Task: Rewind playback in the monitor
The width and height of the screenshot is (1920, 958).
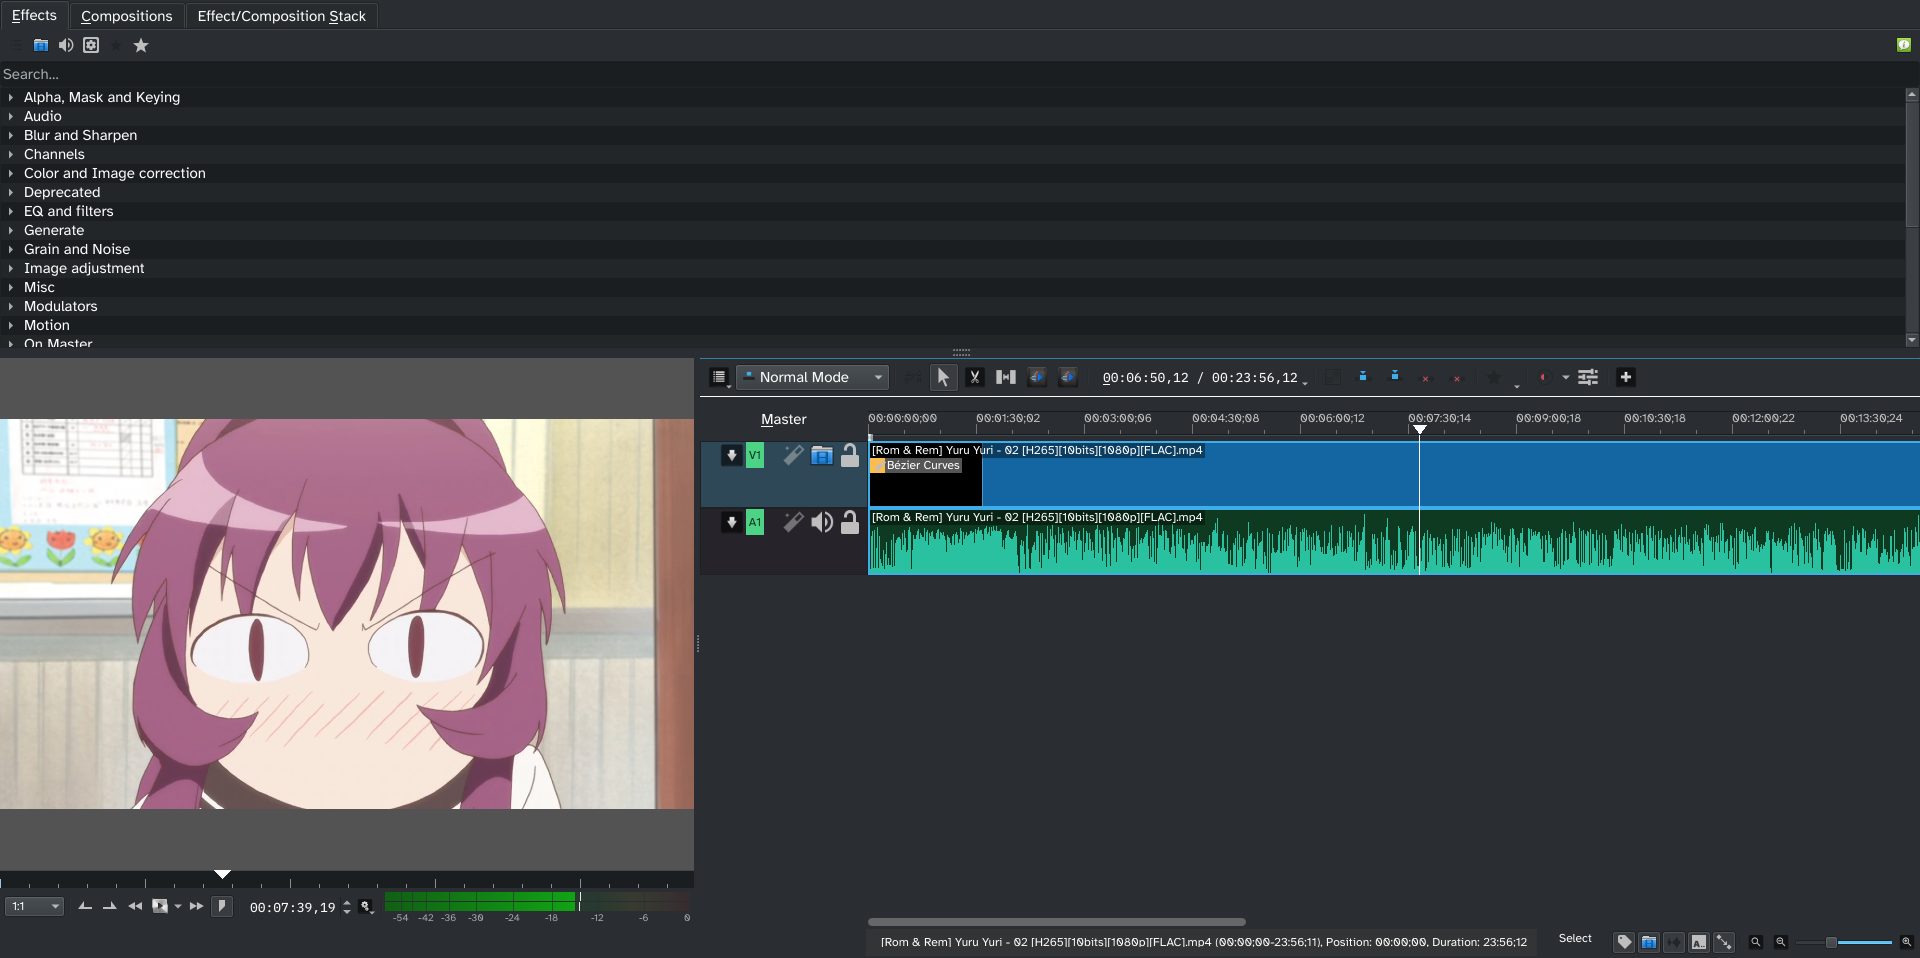Action: [135, 906]
